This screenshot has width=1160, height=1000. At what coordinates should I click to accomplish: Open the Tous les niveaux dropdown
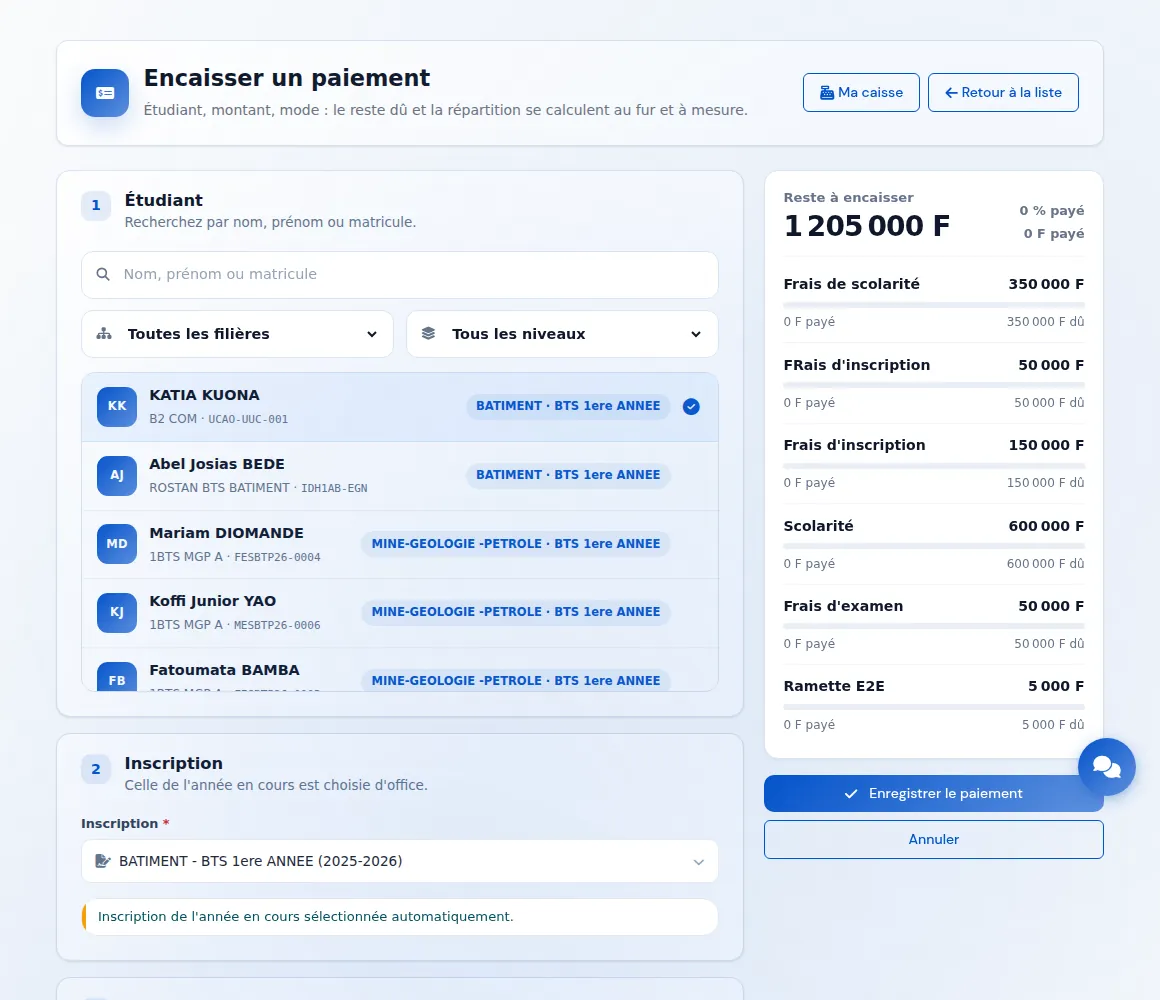pyautogui.click(x=562, y=334)
